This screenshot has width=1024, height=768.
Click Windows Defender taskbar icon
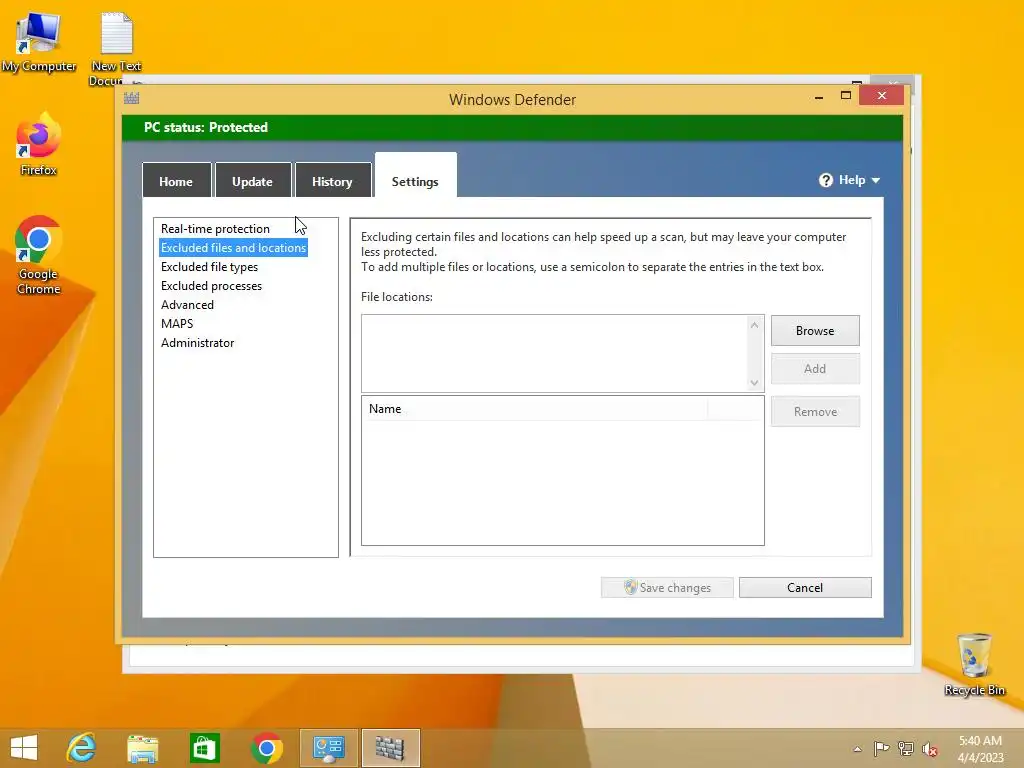[x=391, y=748]
